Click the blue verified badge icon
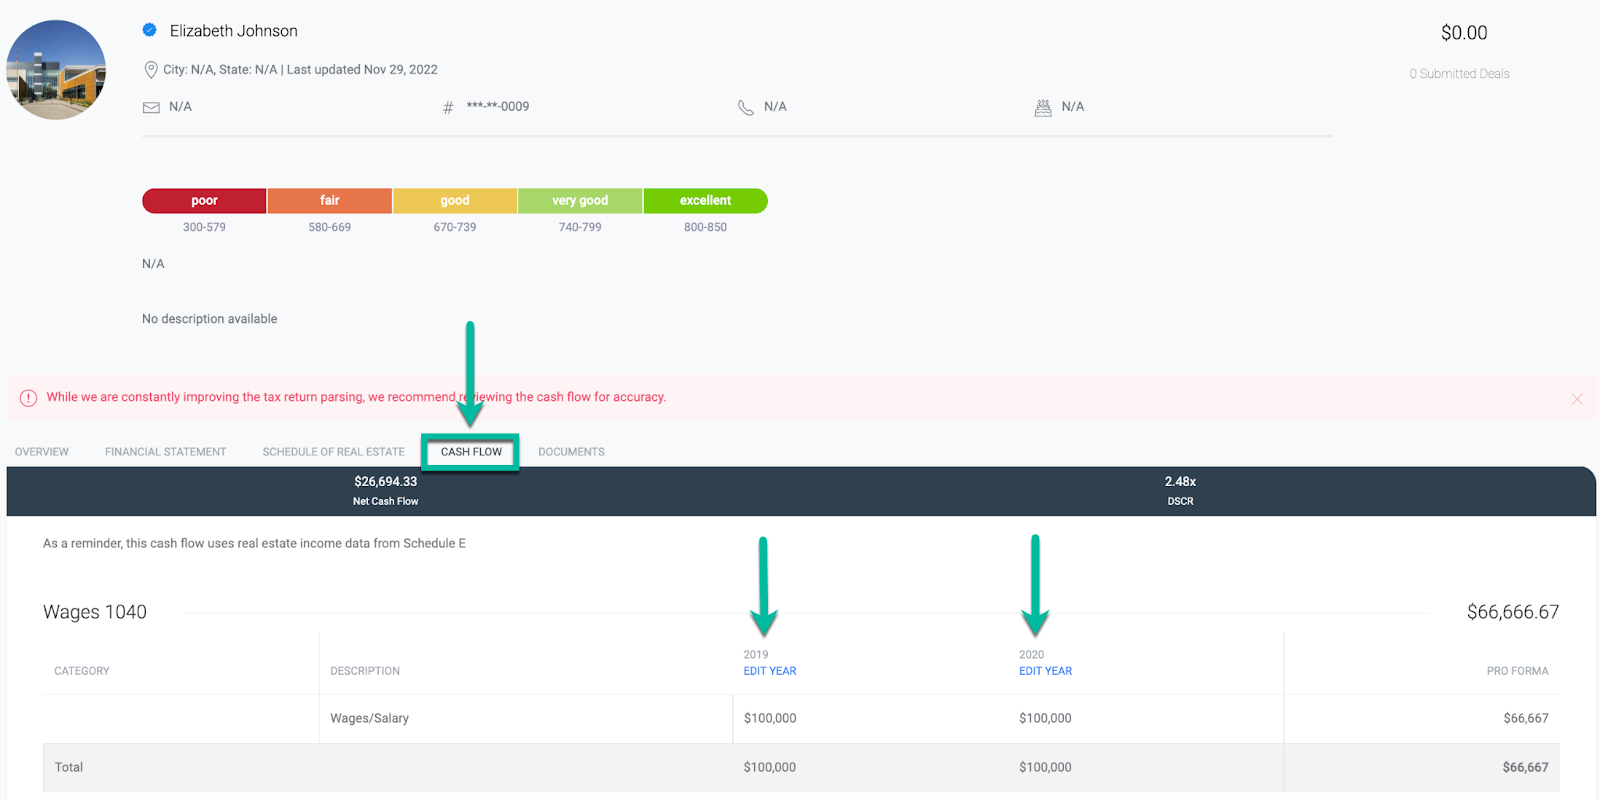The height and width of the screenshot is (800, 1600). click(149, 30)
